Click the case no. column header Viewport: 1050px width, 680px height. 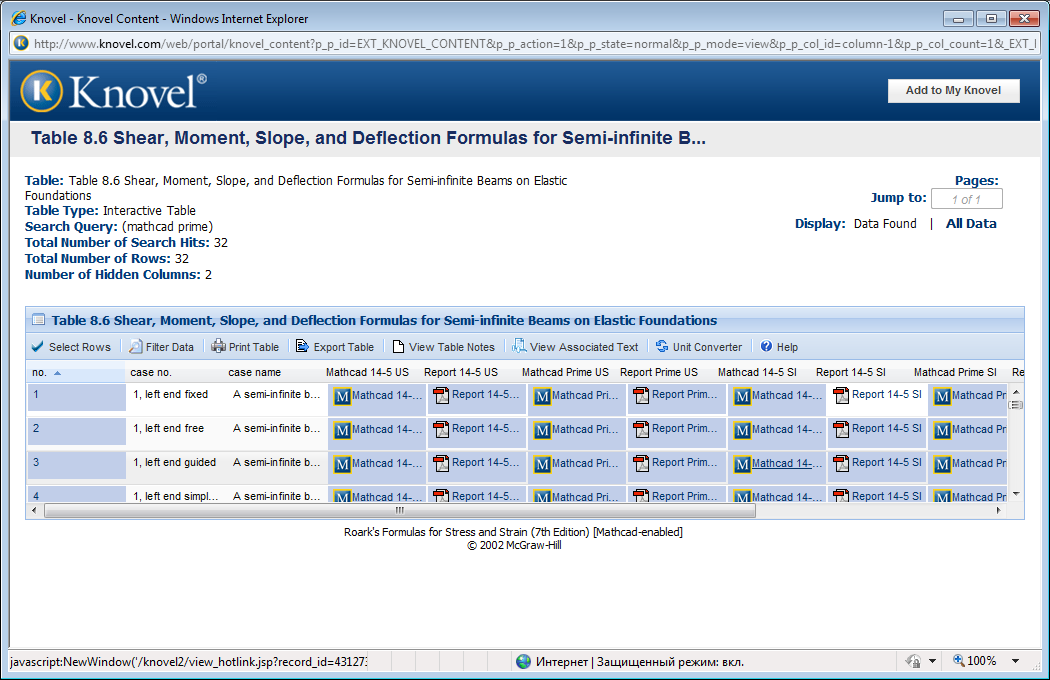click(151, 372)
